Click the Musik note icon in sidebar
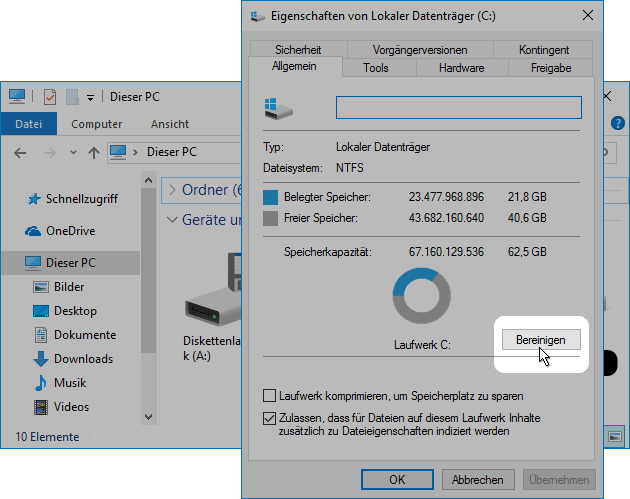This screenshot has height=499, width=630. click(x=41, y=383)
